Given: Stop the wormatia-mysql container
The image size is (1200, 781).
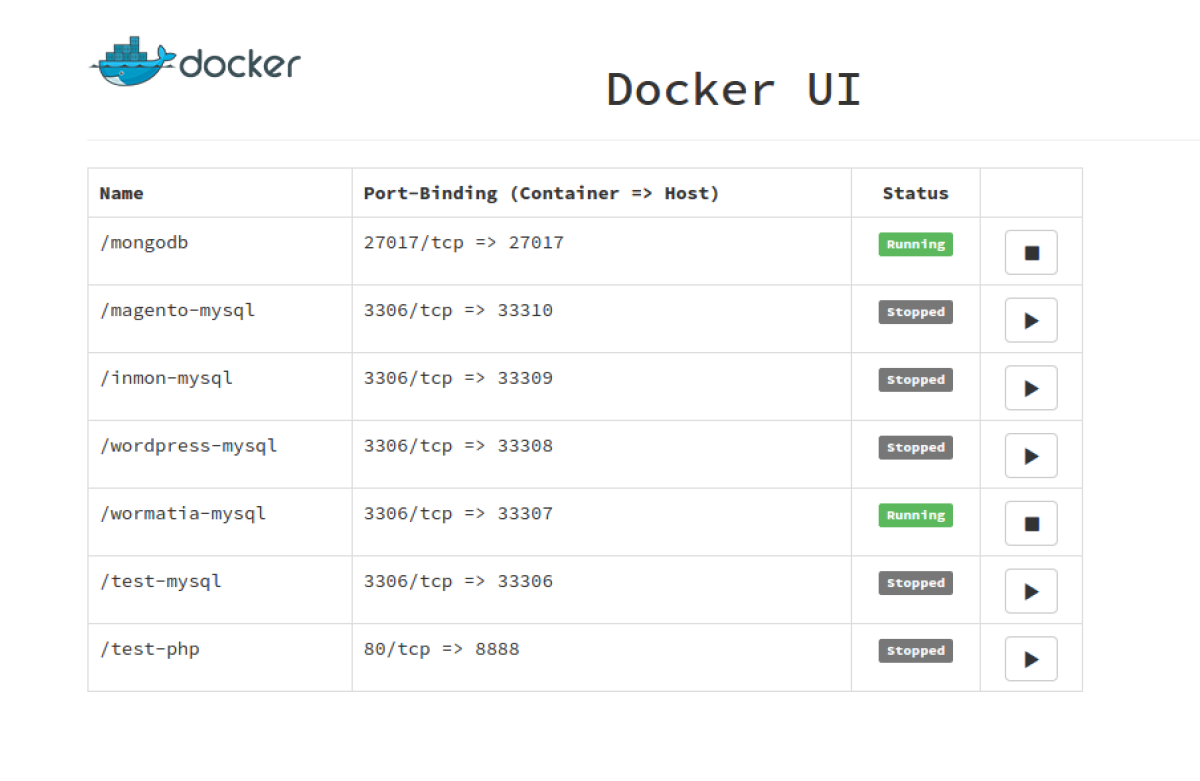Looking at the screenshot, I should tap(1031, 523).
